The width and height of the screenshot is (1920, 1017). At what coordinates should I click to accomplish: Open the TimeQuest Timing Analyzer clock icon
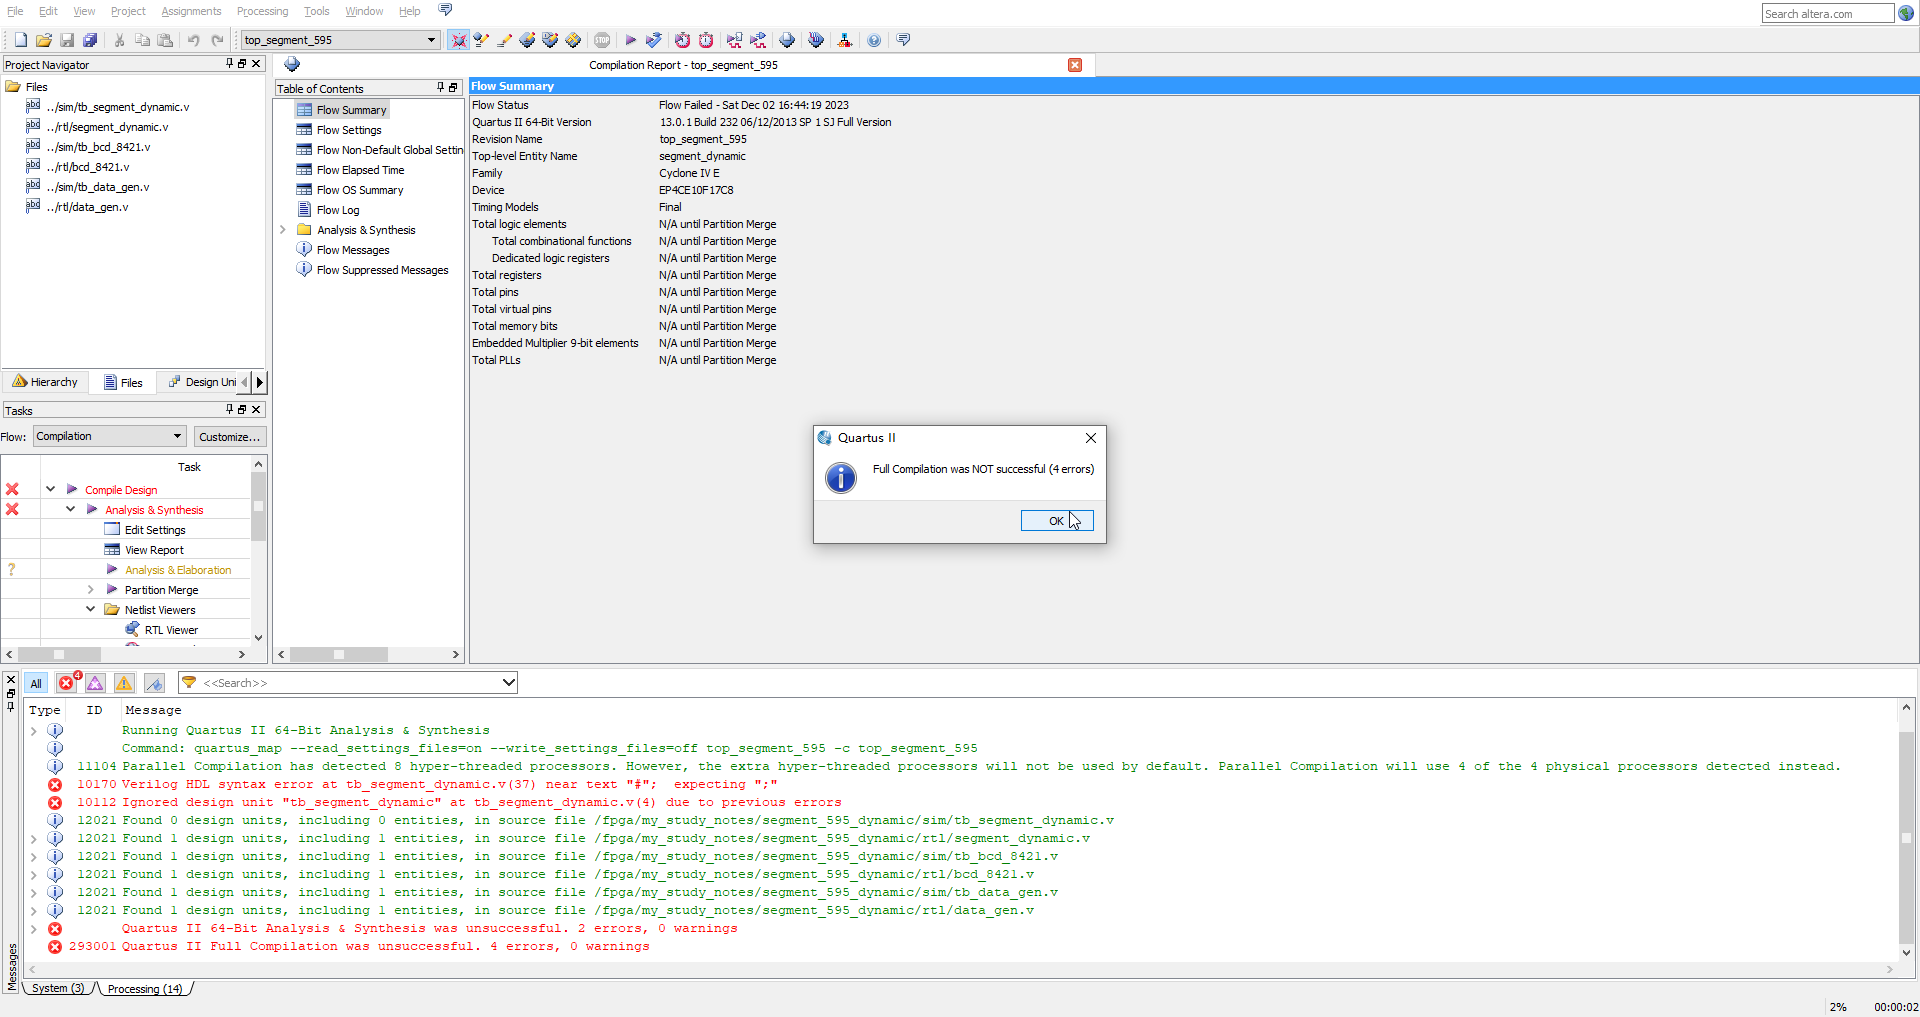682,40
